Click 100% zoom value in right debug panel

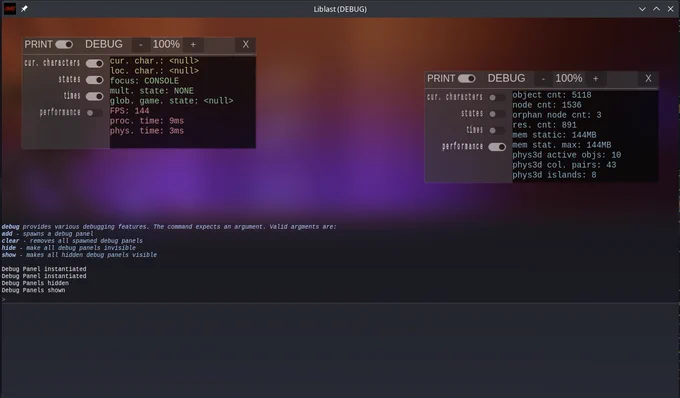[x=569, y=78]
